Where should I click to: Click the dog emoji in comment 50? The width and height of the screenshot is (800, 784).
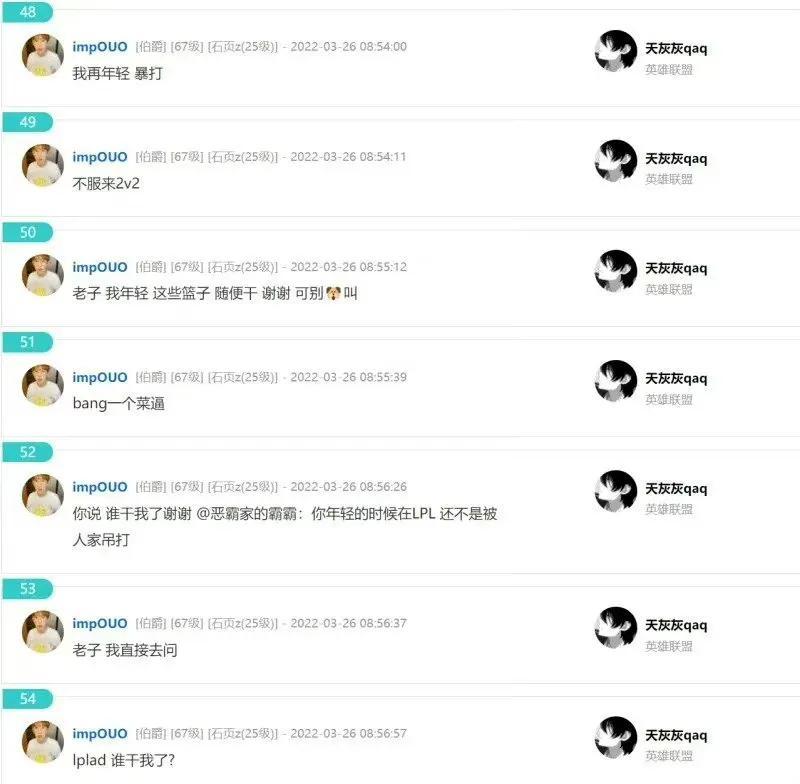coord(333,293)
